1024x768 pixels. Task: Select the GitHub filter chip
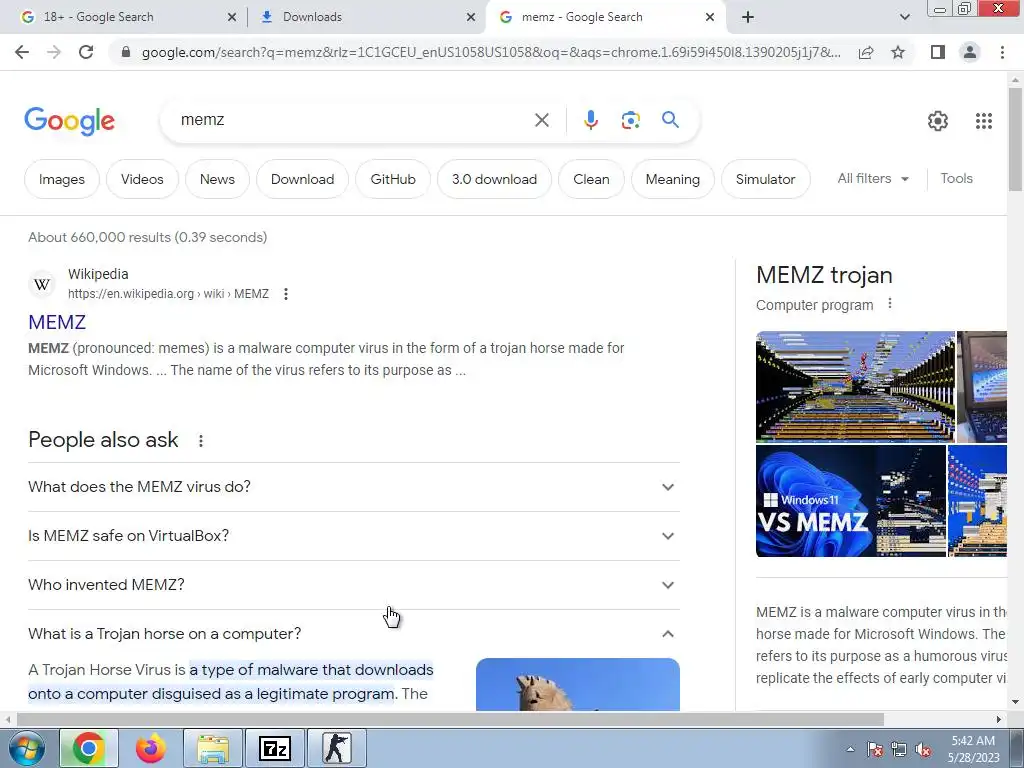(x=392, y=179)
